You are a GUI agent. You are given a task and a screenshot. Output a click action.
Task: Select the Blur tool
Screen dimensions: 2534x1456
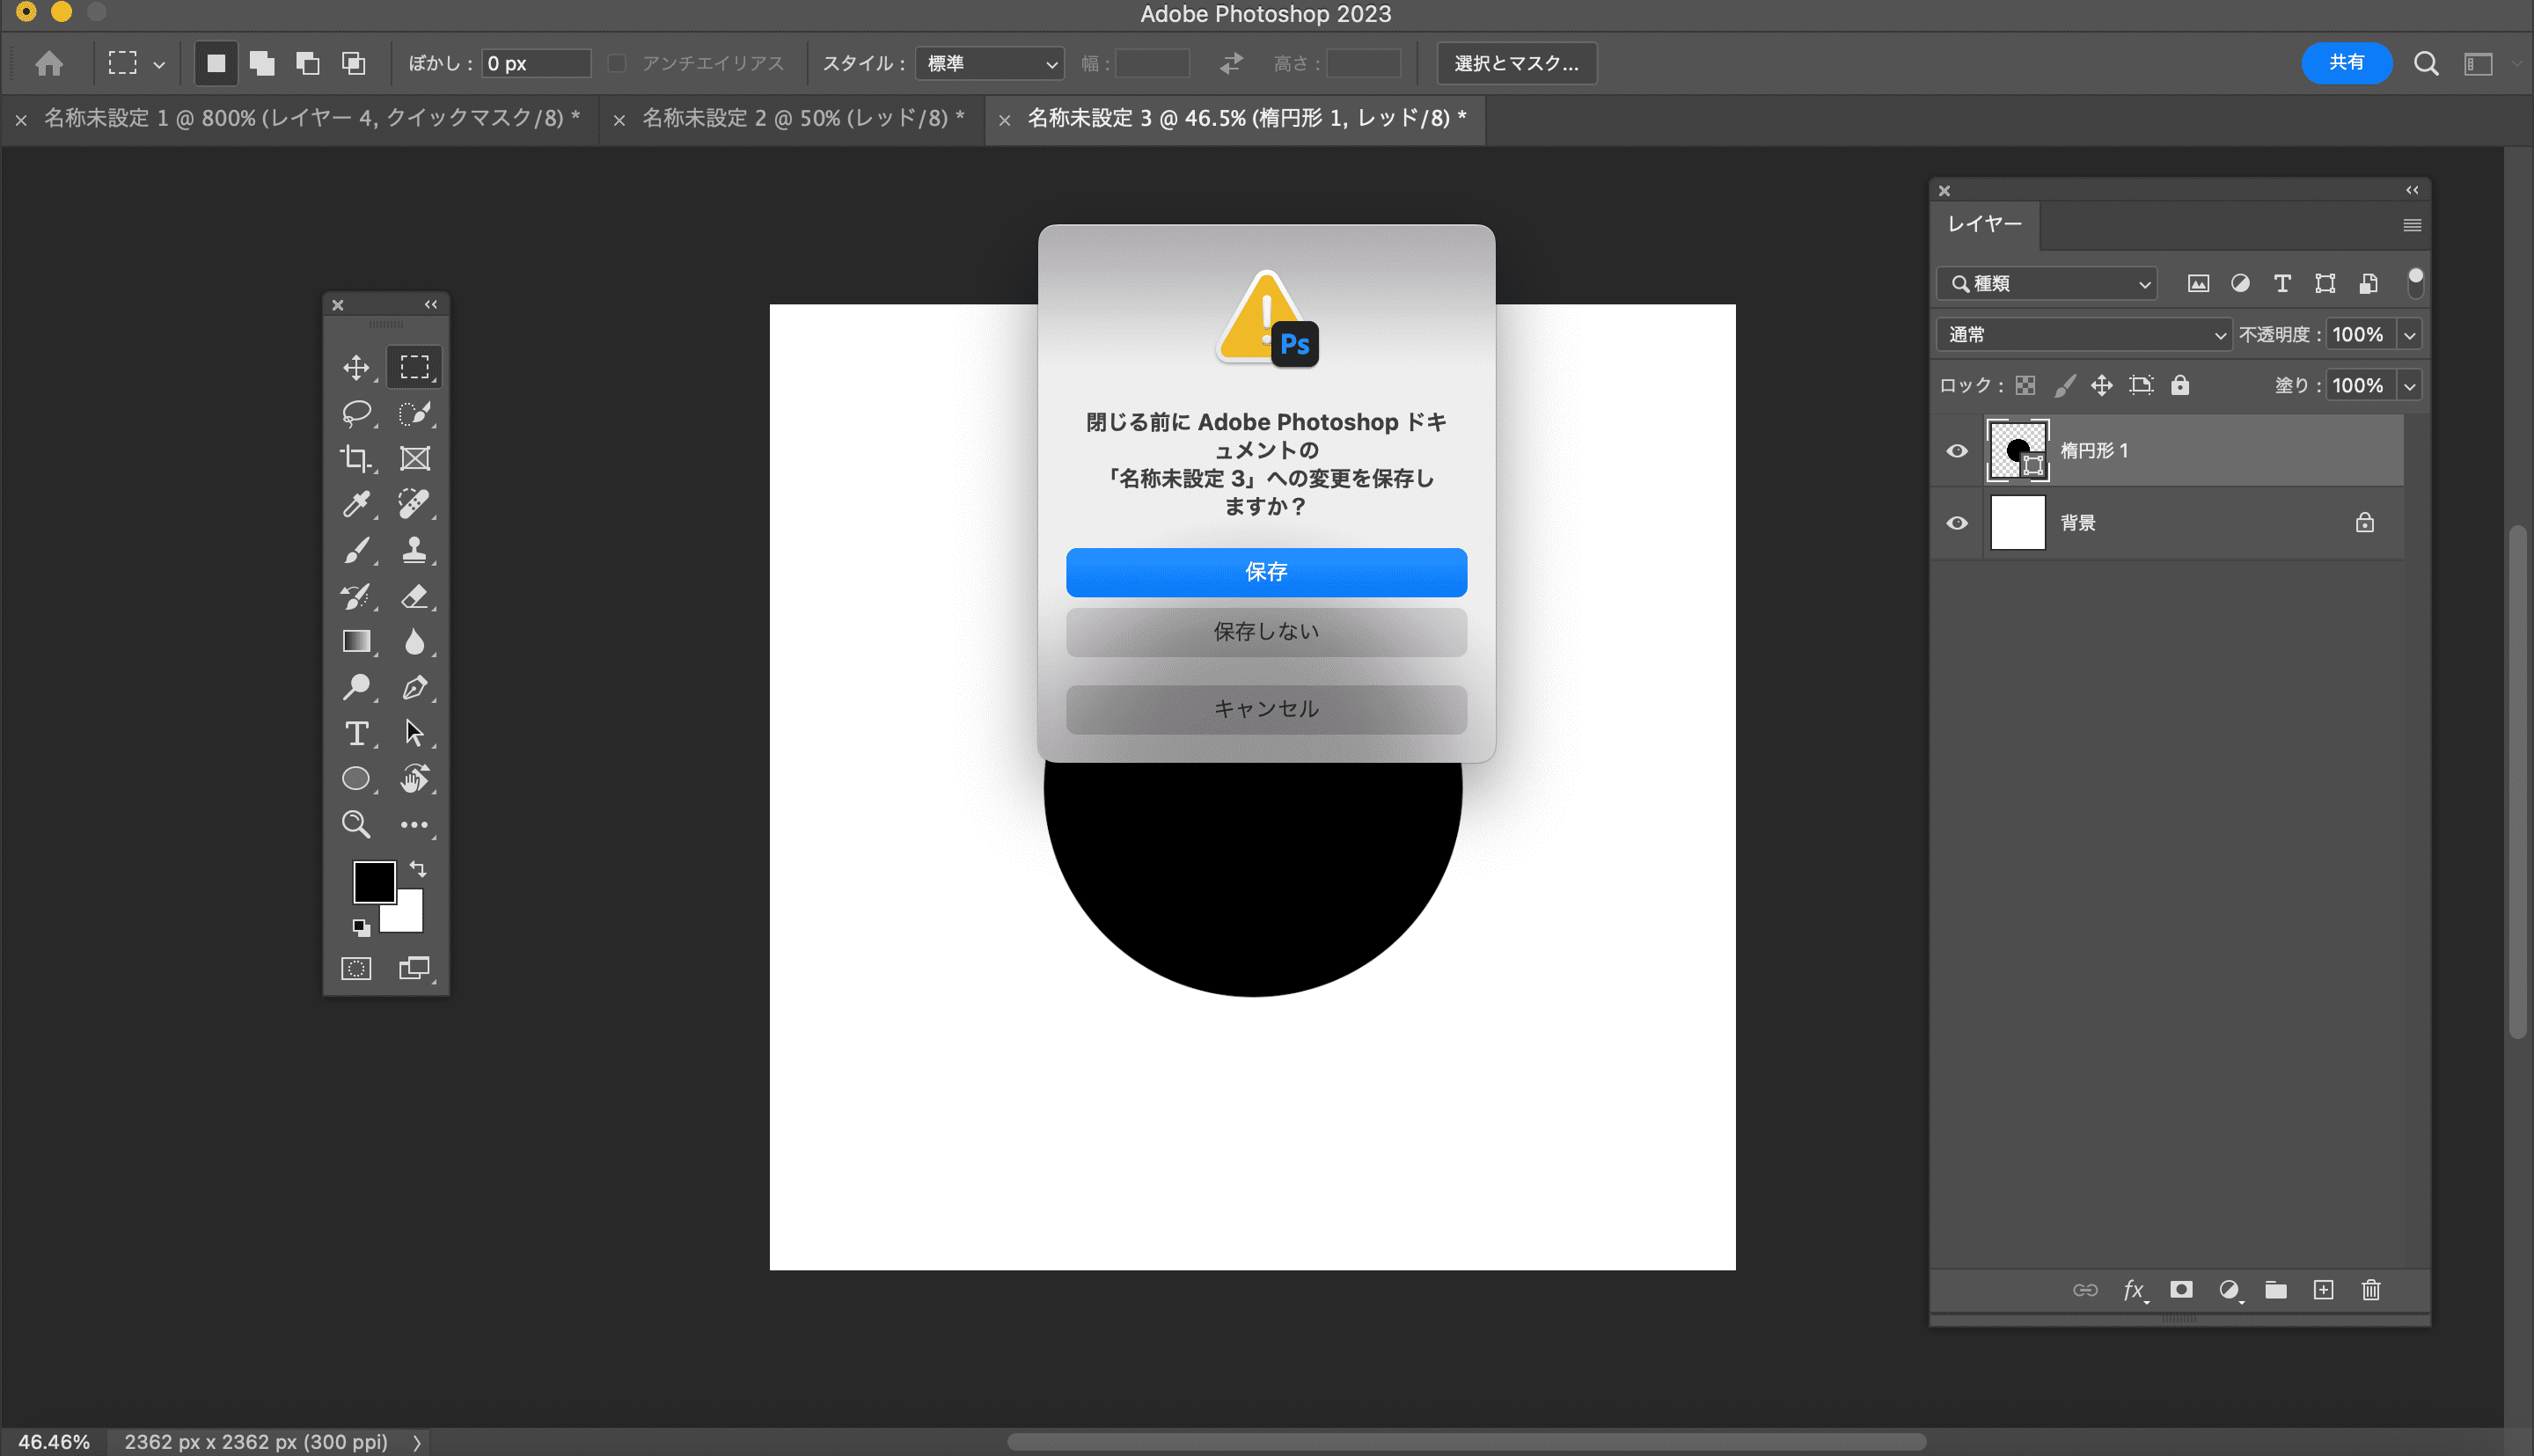point(414,641)
